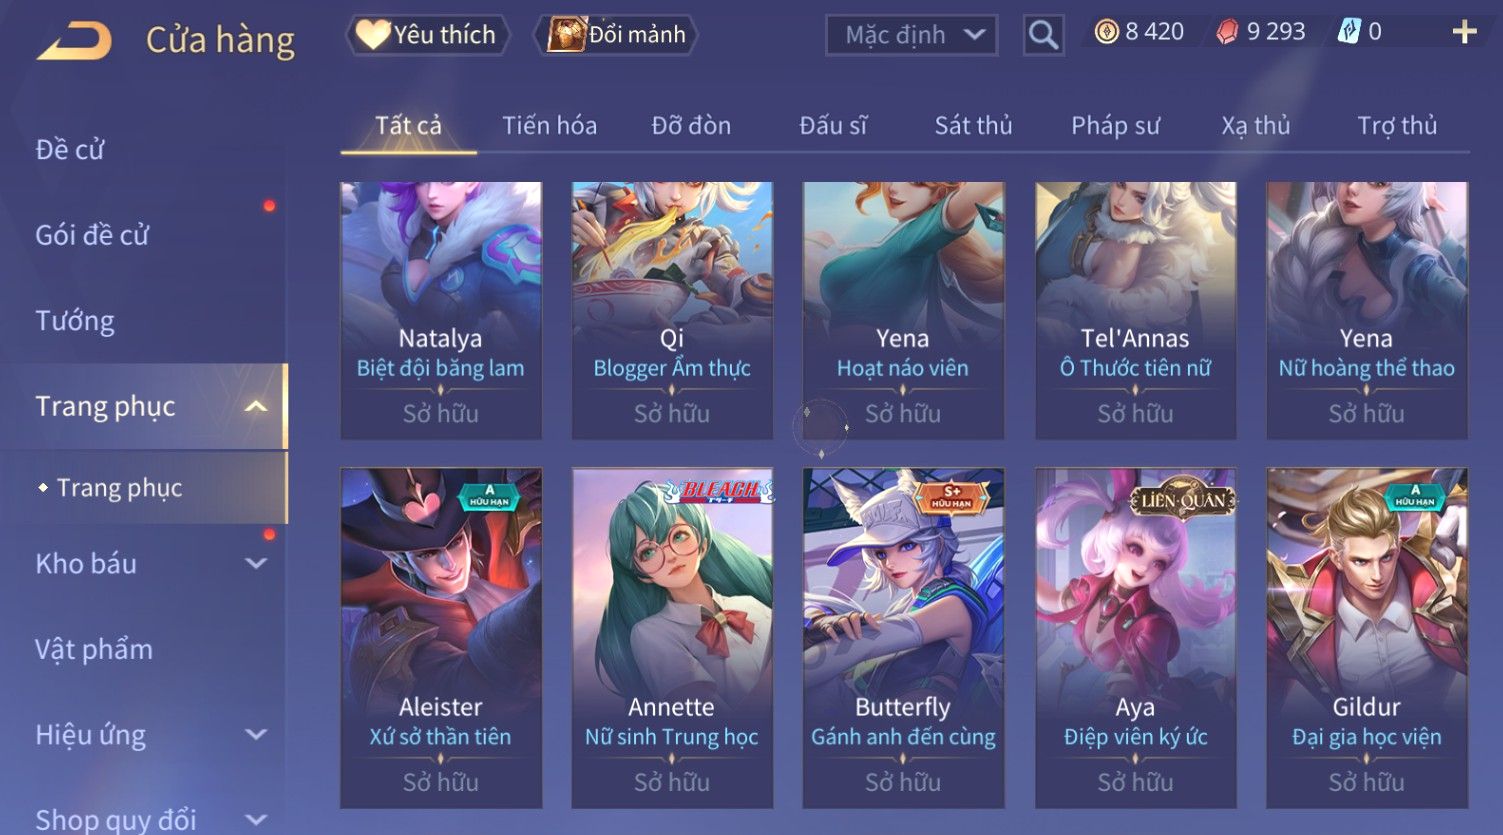Open the Mặc định sort dropdown

[911, 35]
